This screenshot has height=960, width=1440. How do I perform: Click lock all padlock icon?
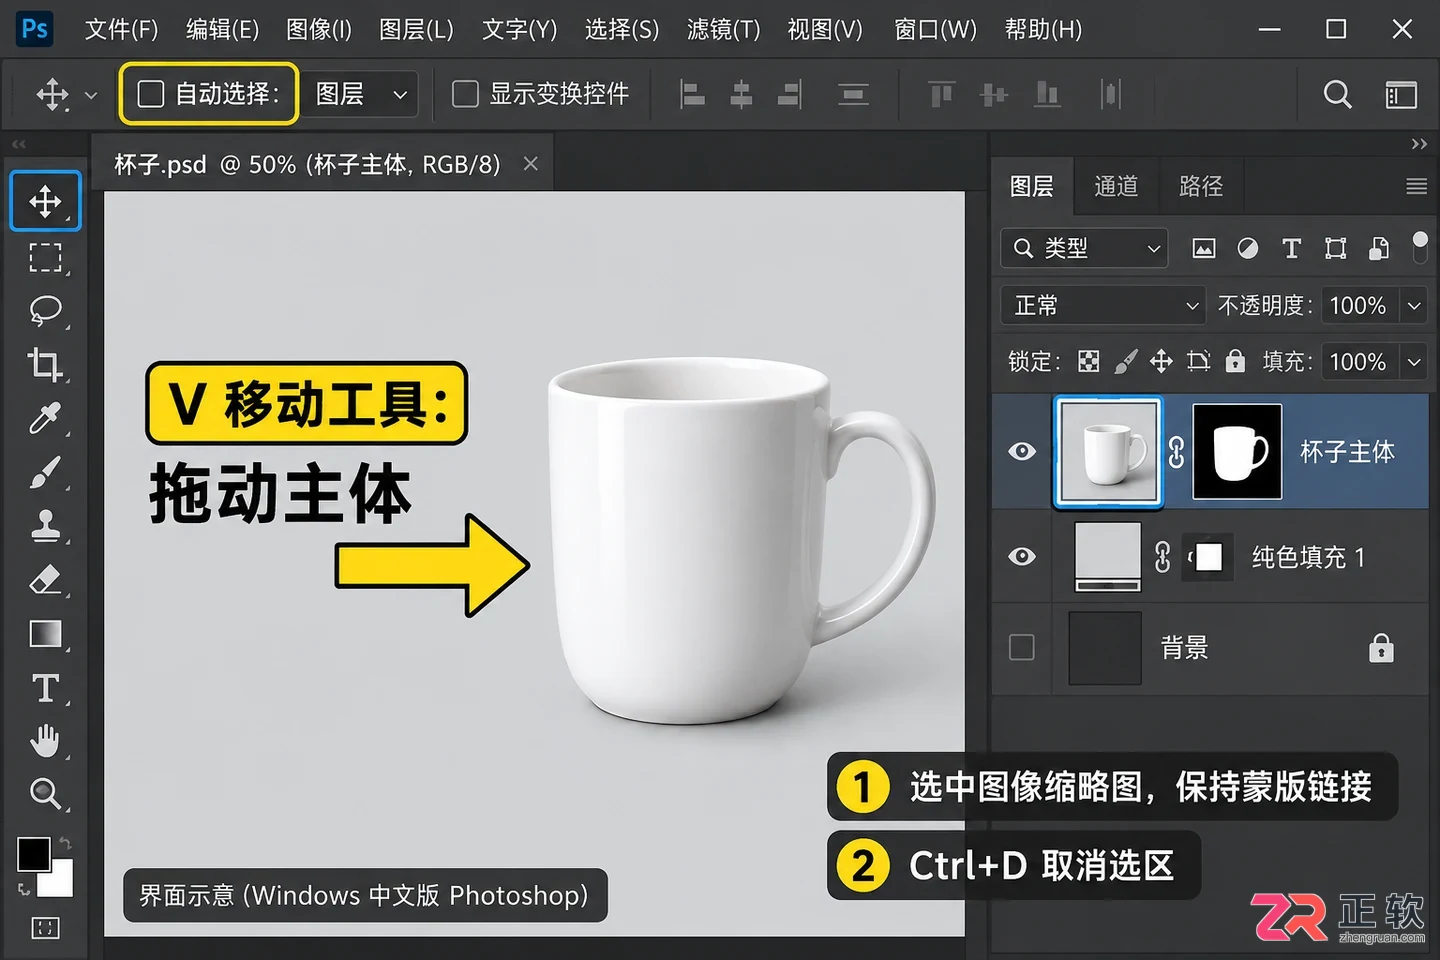pos(1236,360)
